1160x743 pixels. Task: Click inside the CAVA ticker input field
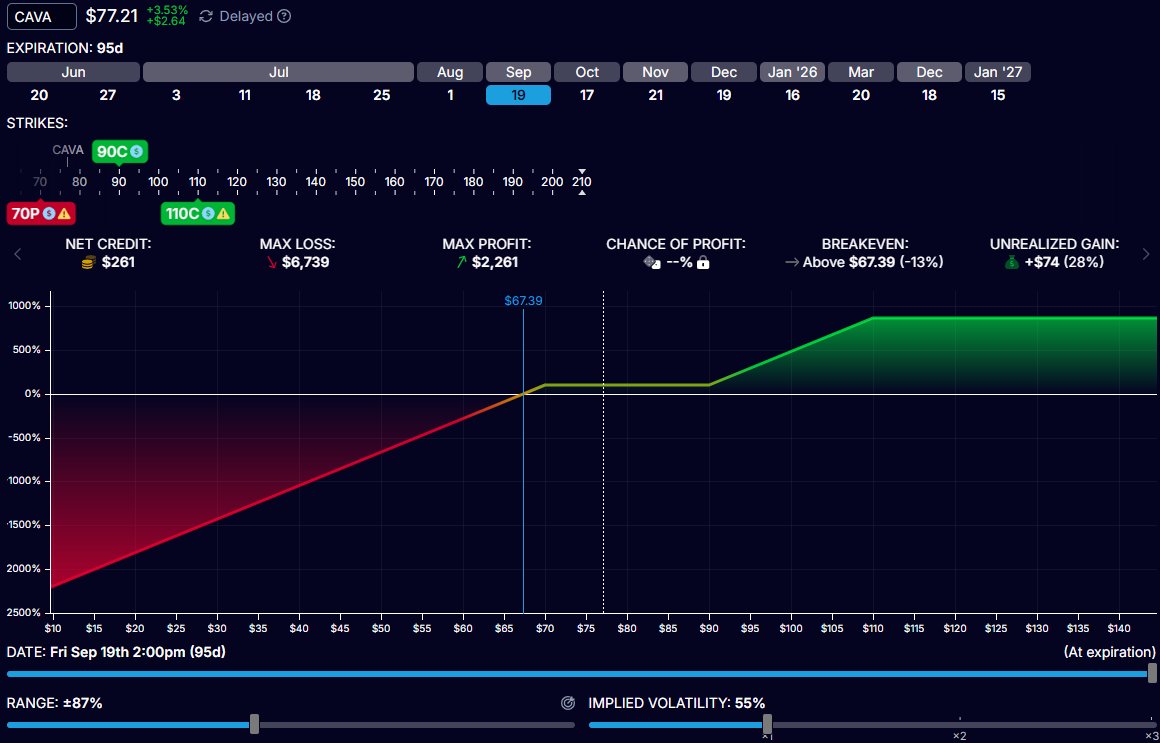(40, 16)
